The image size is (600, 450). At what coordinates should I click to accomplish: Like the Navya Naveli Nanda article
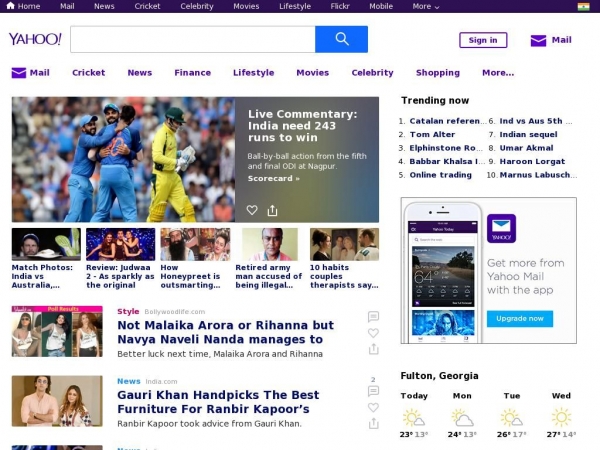[x=373, y=333]
